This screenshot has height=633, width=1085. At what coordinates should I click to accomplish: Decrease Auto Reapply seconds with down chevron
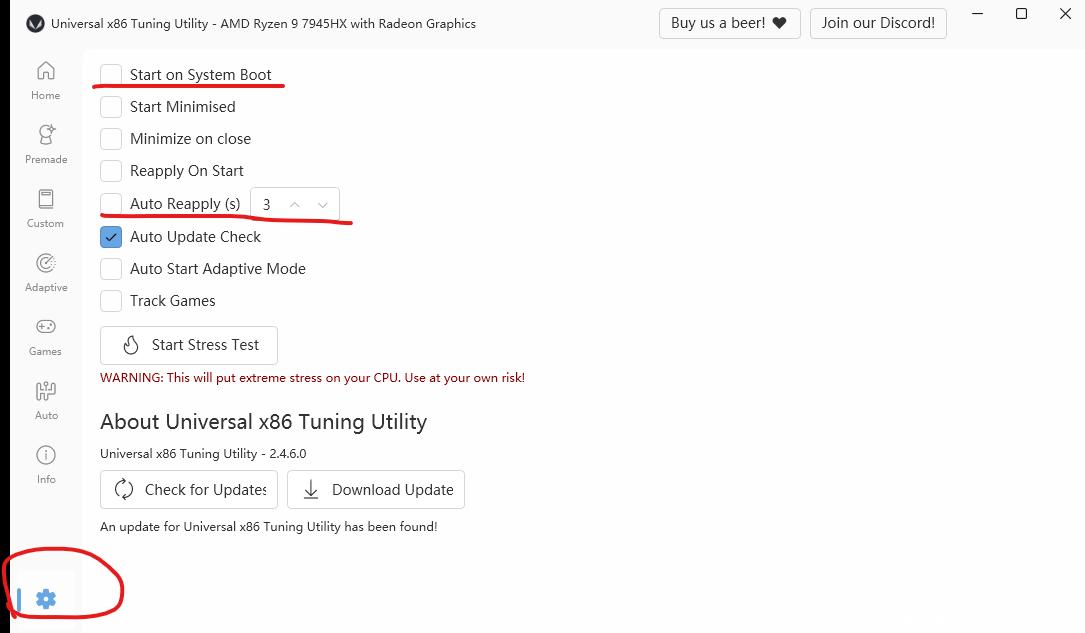coord(323,204)
